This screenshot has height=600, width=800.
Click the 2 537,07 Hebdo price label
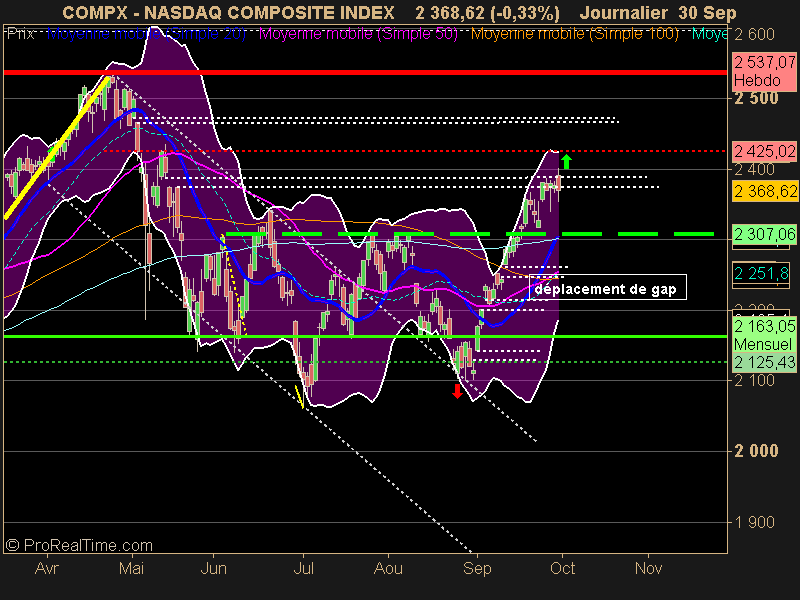click(764, 71)
